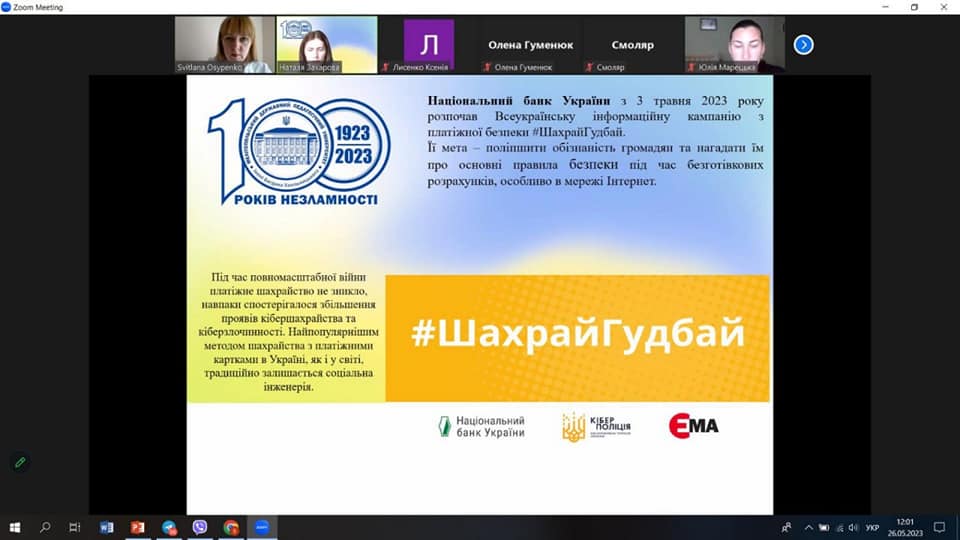The height and width of the screenshot is (540, 960).
Task: Open Microsoft Word from the taskbar
Action: [107, 527]
